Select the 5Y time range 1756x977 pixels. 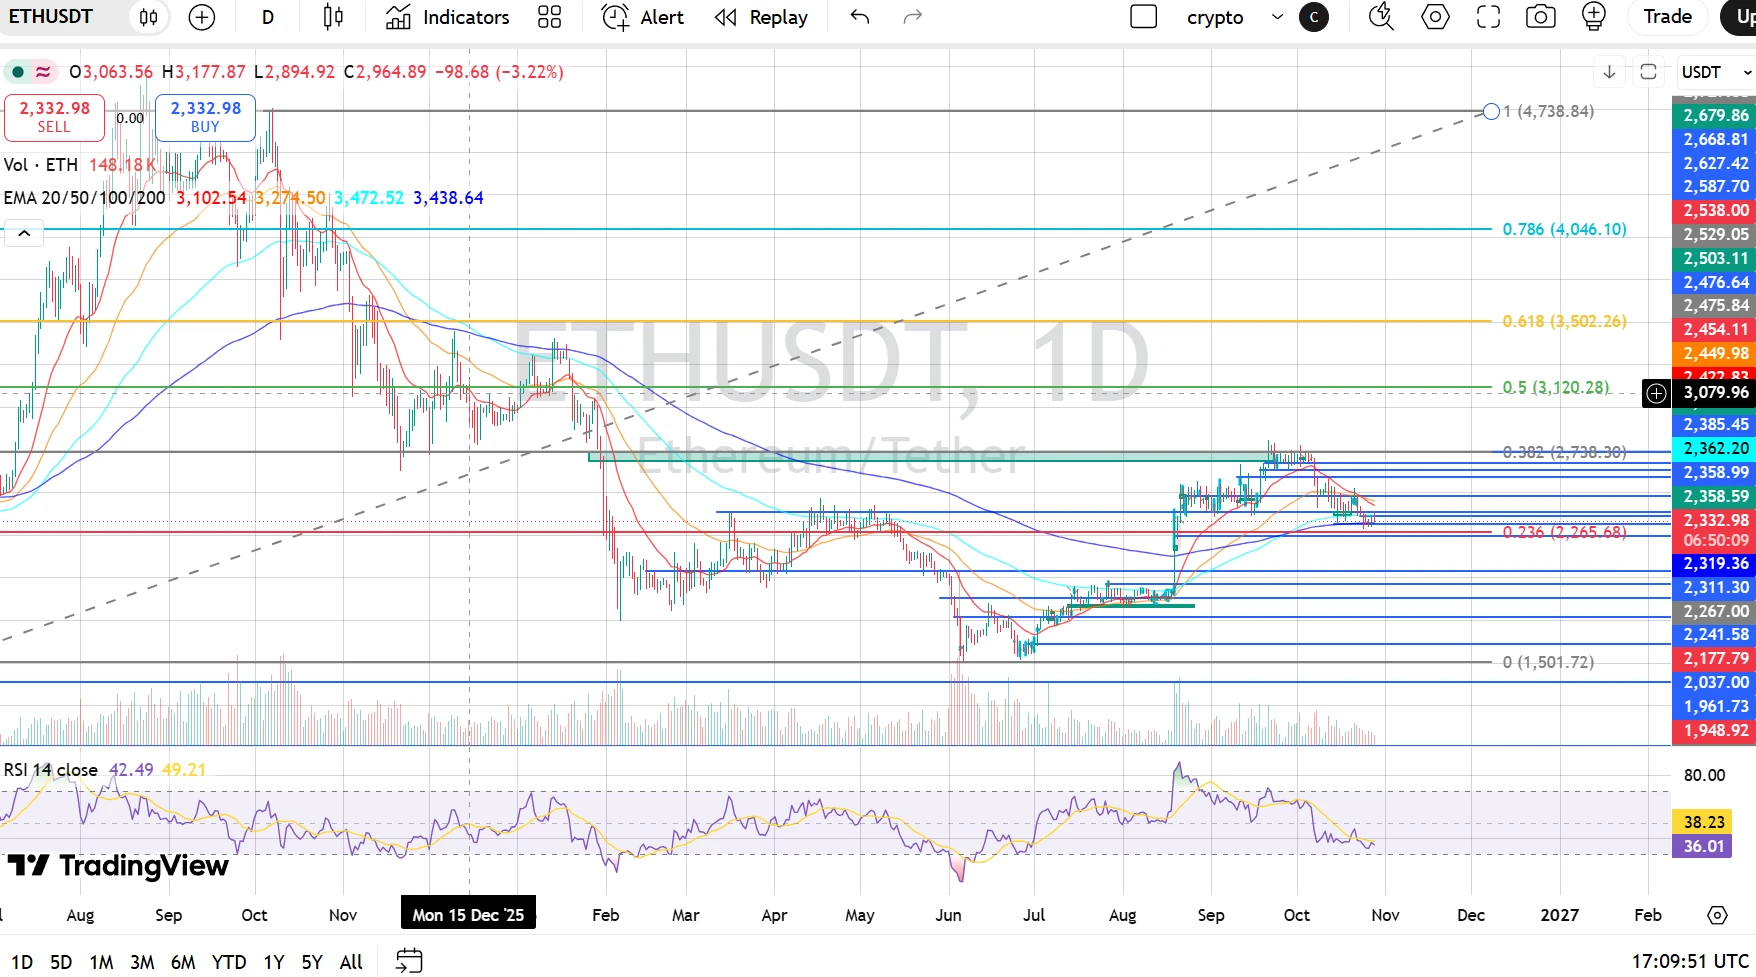312,962
